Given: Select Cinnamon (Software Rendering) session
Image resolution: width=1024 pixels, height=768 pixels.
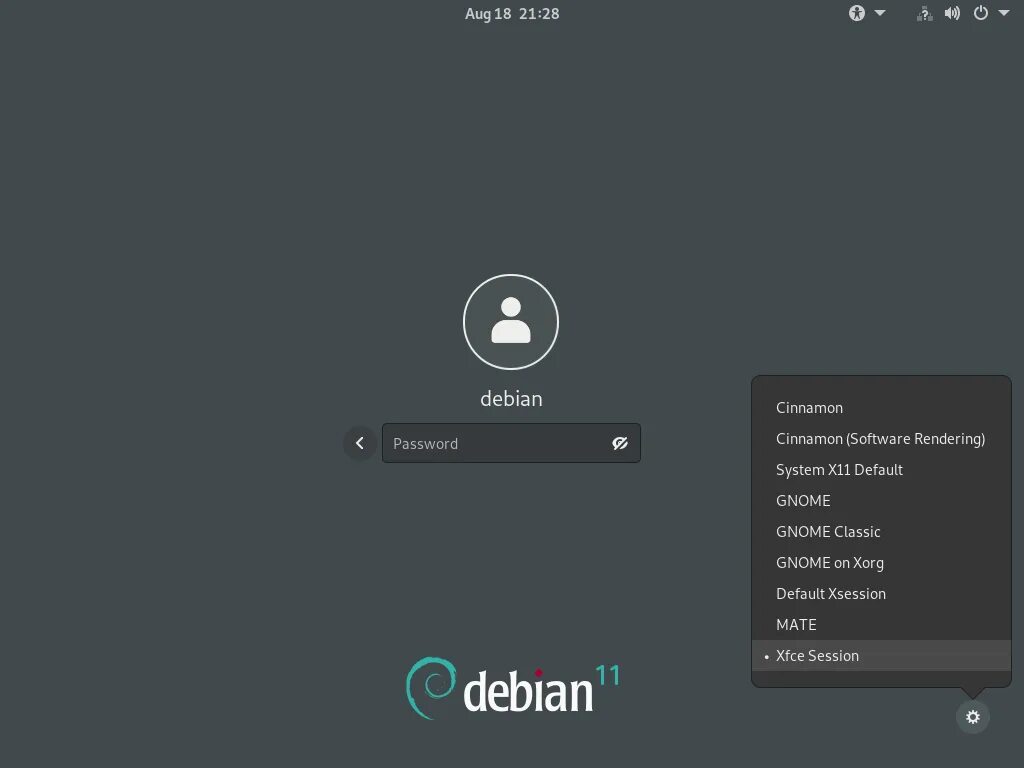Looking at the screenshot, I should [x=881, y=439].
